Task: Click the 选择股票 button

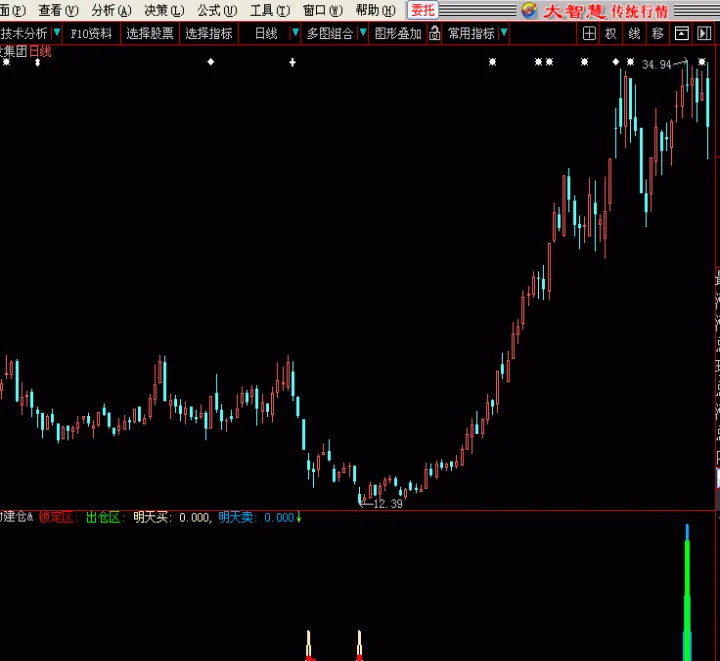Action: (x=150, y=34)
